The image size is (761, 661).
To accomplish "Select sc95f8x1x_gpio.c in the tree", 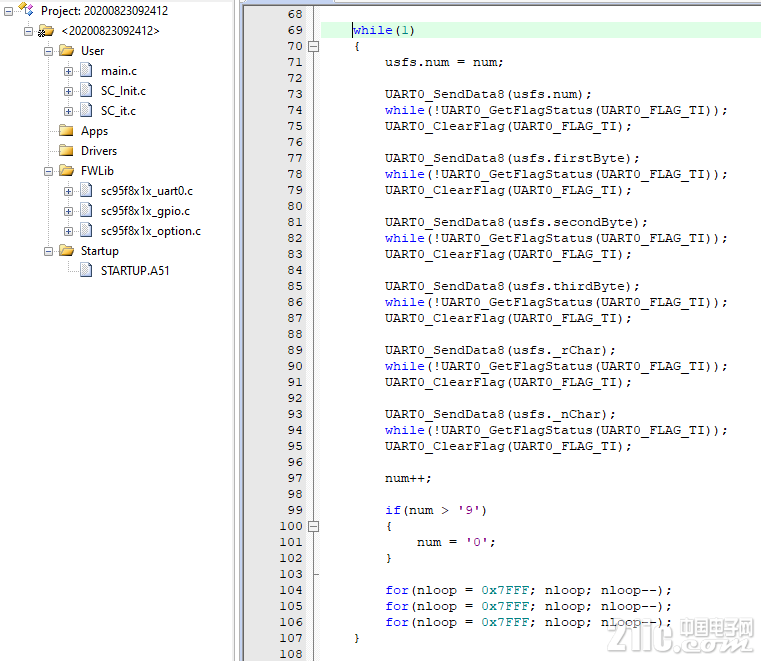I will (145, 211).
